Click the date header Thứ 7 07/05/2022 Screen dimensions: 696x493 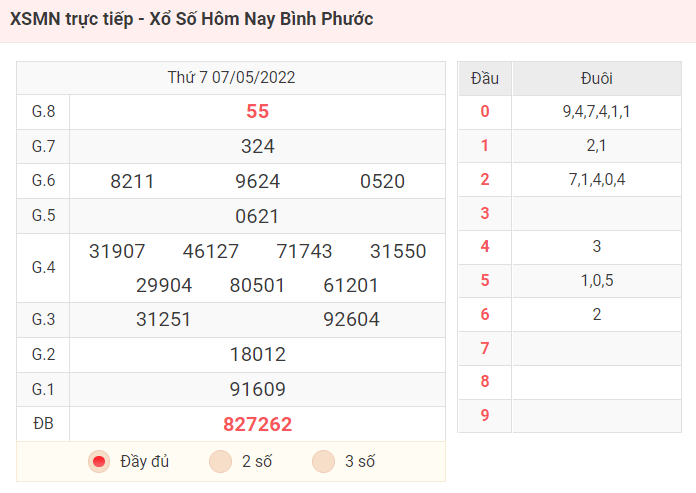tap(231, 78)
